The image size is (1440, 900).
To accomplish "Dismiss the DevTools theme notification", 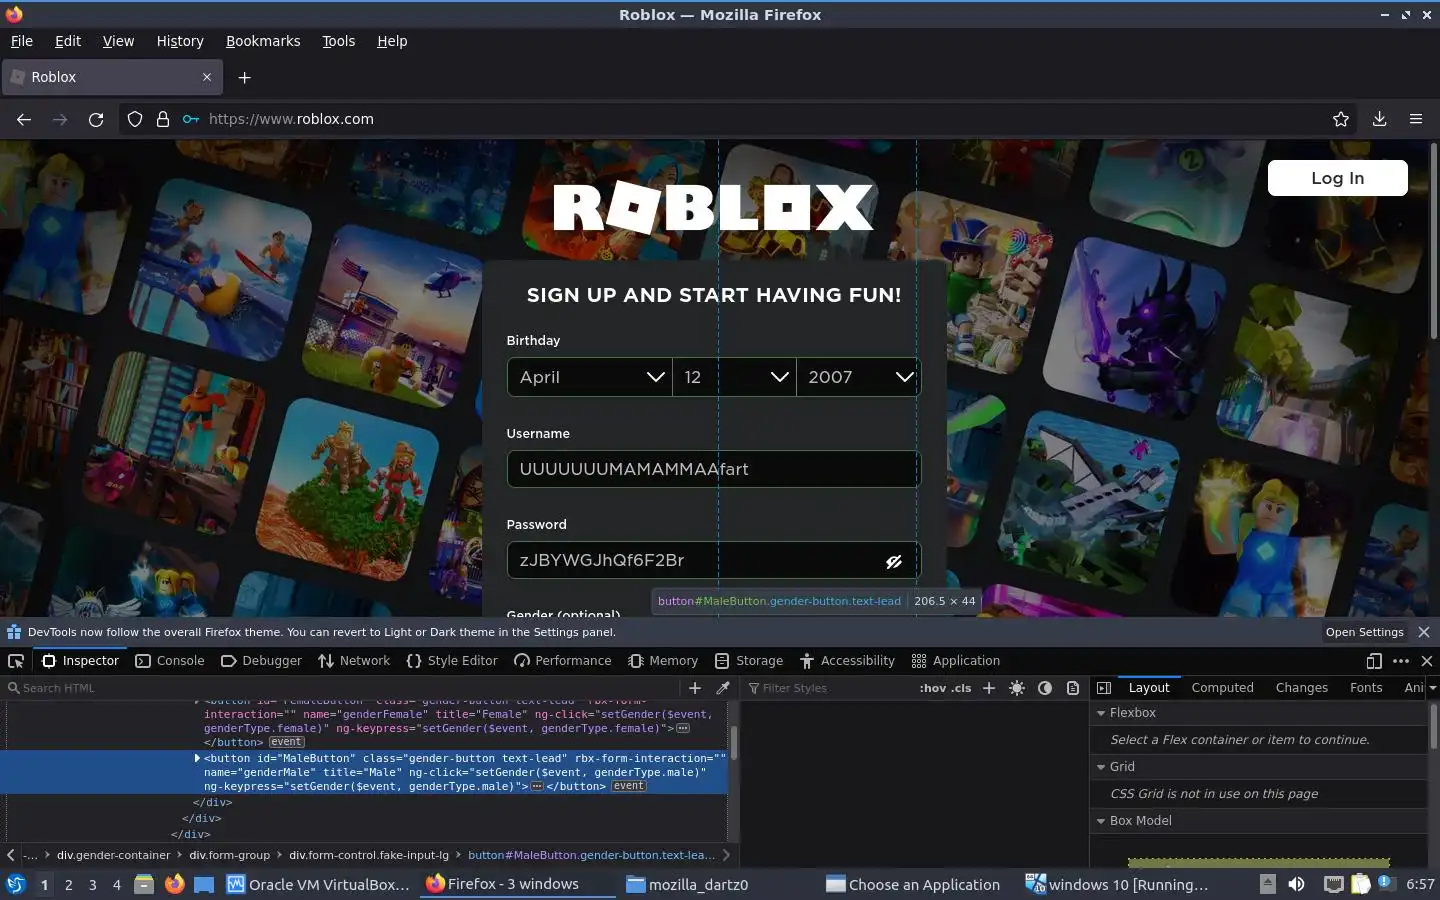I will coord(1424,632).
